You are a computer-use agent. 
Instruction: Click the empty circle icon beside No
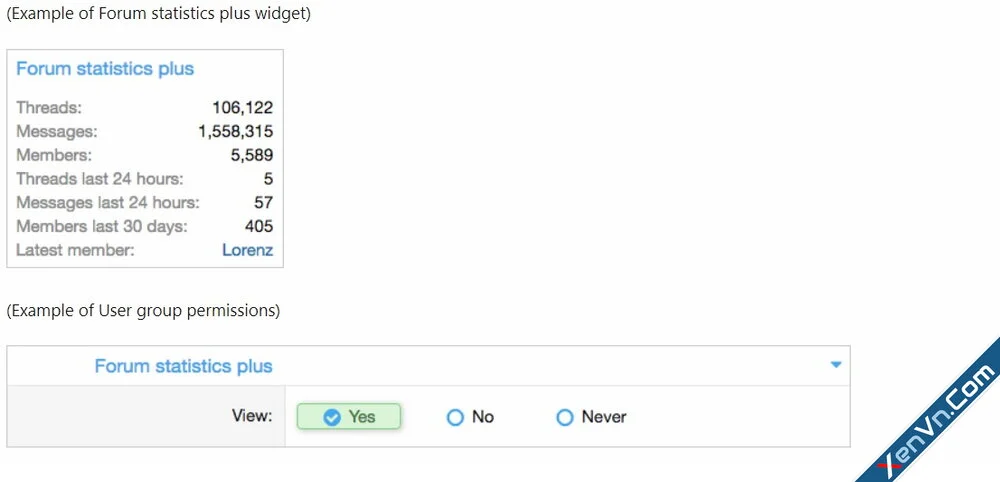click(455, 417)
